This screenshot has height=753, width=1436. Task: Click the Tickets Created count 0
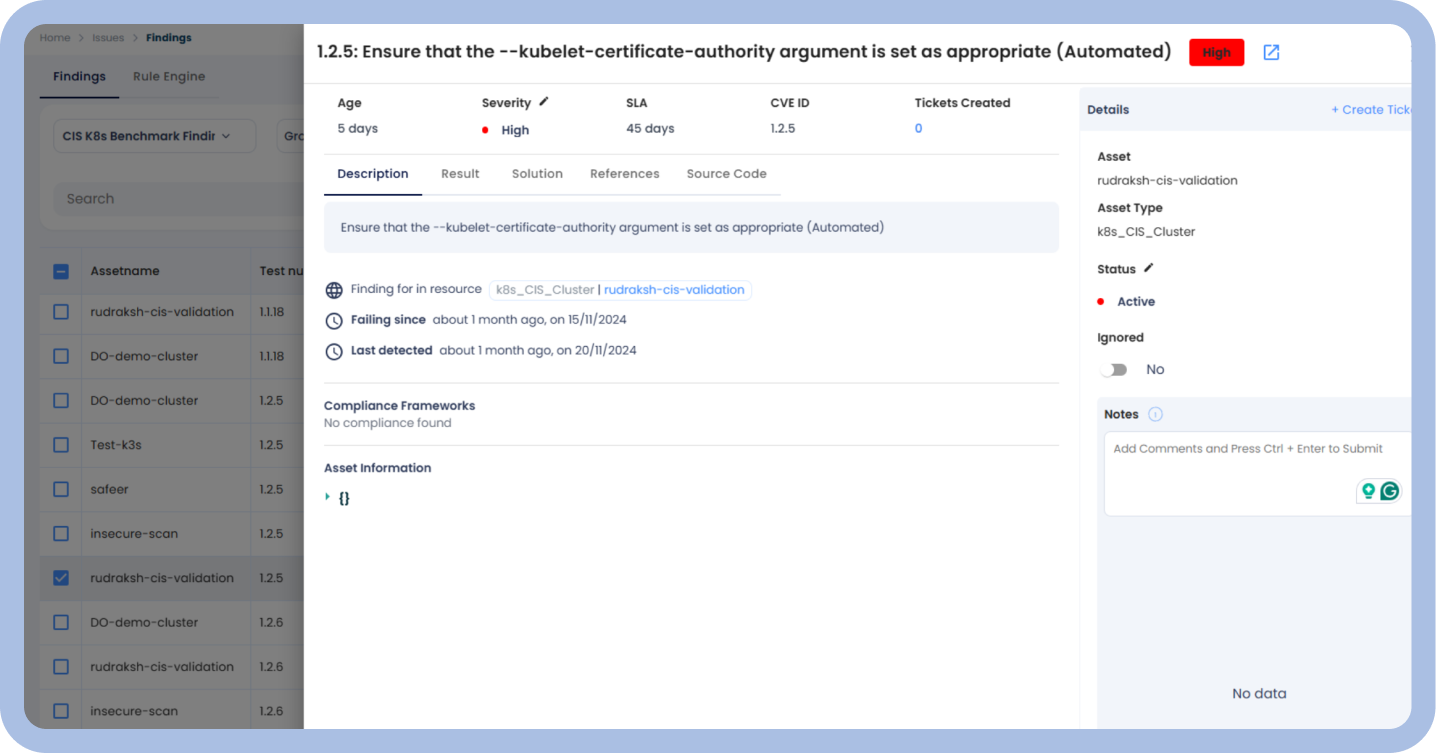click(918, 129)
